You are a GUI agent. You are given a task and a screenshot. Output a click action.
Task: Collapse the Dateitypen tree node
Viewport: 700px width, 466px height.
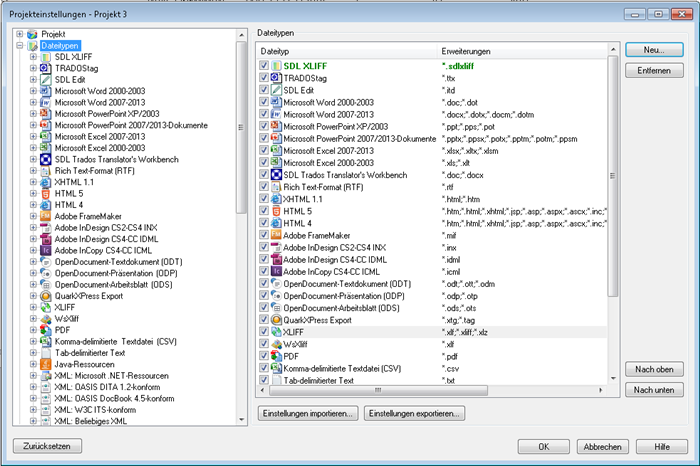pos(20,46)
